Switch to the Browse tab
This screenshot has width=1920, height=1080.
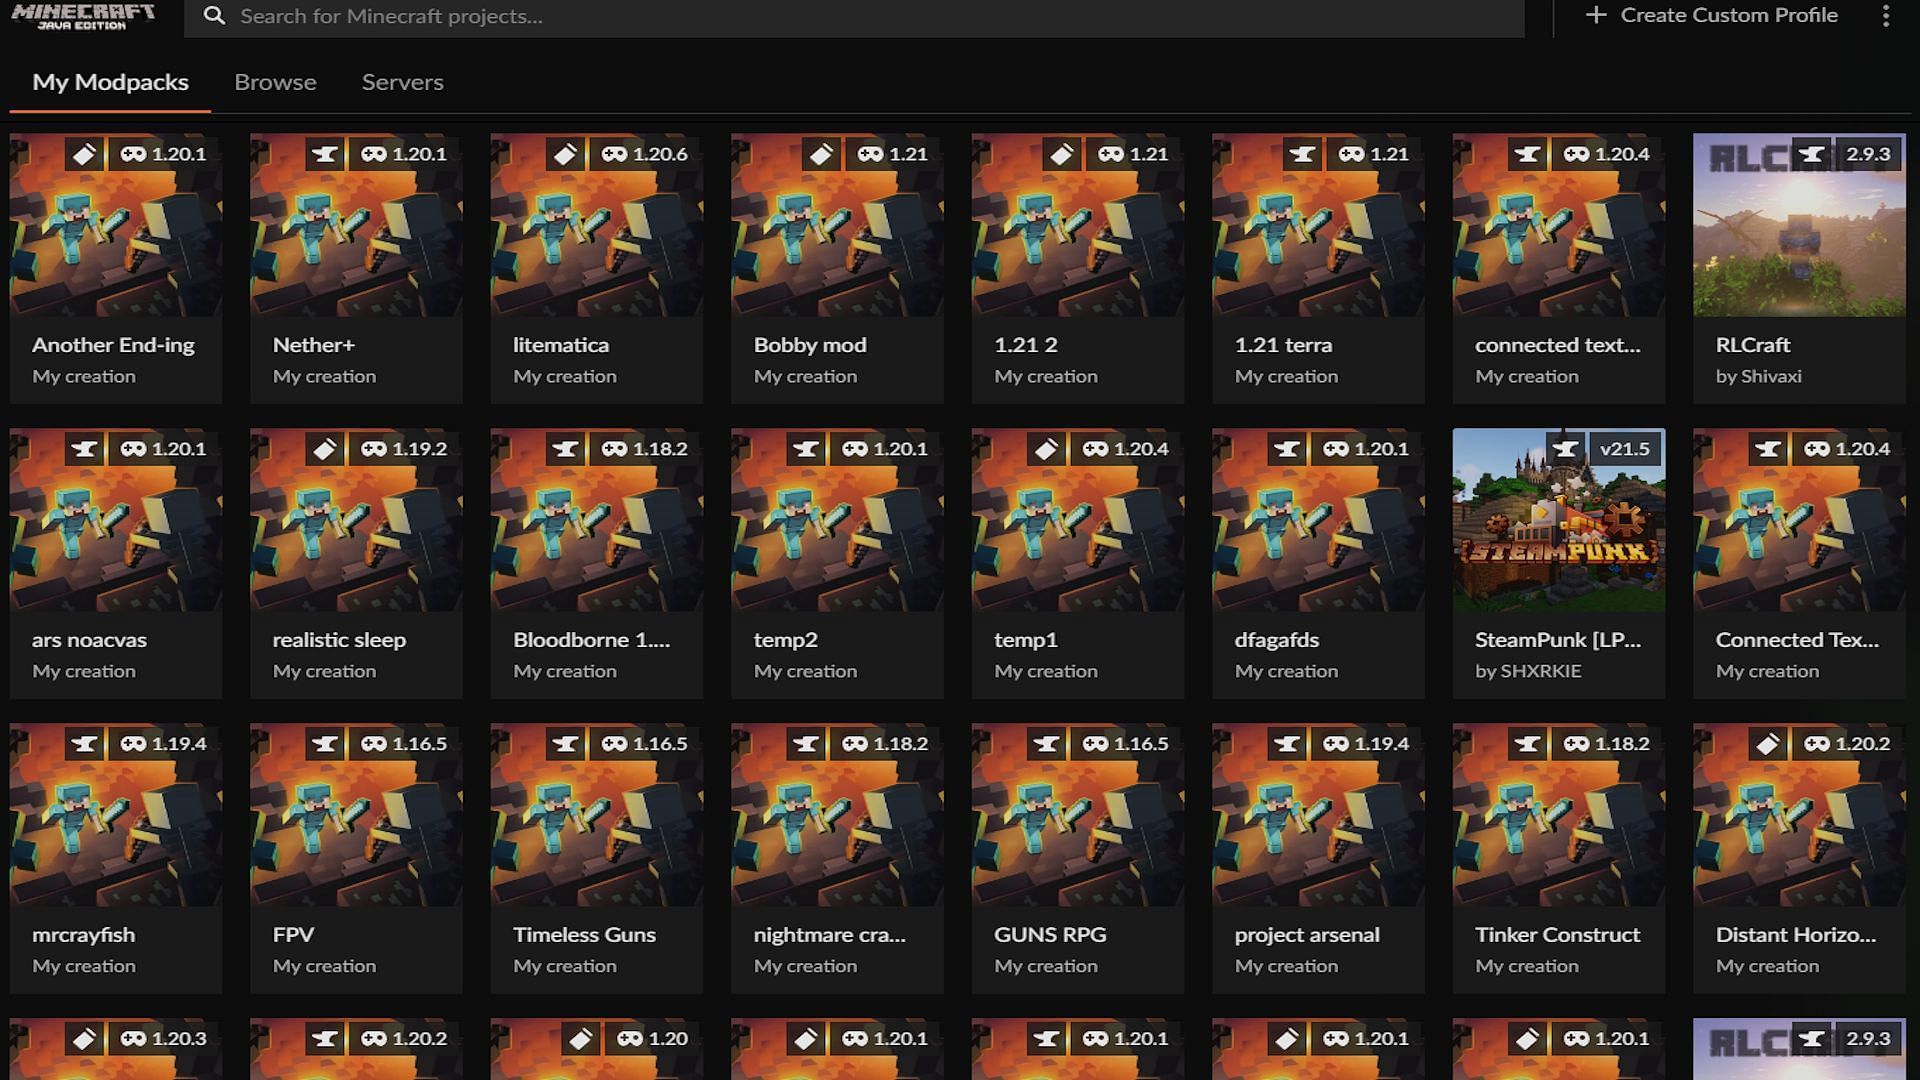(x=274, y=82)
